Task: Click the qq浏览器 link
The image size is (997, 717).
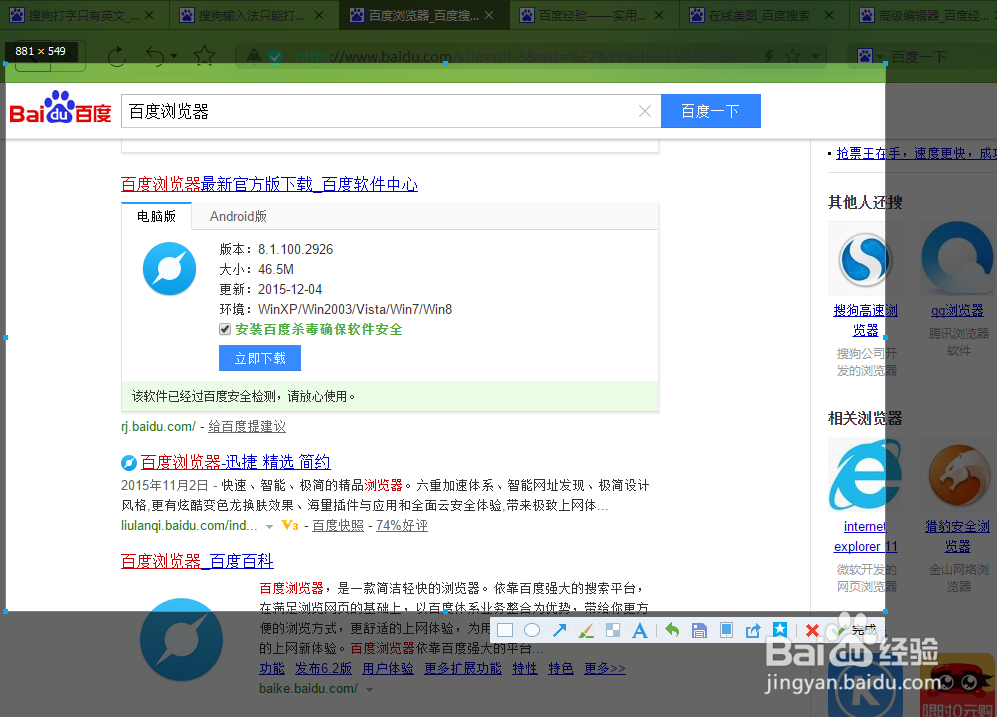Action: pos(957,310)
